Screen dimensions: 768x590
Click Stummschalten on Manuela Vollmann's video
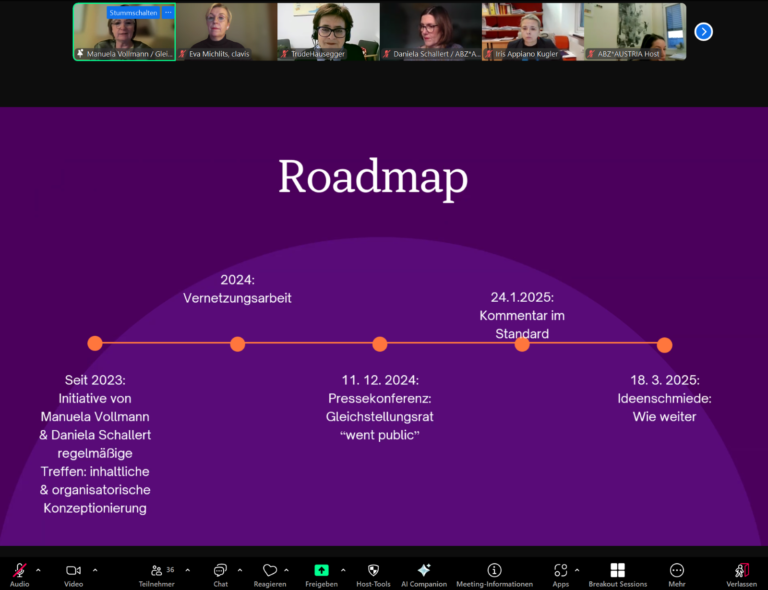(x=133, y=13)
